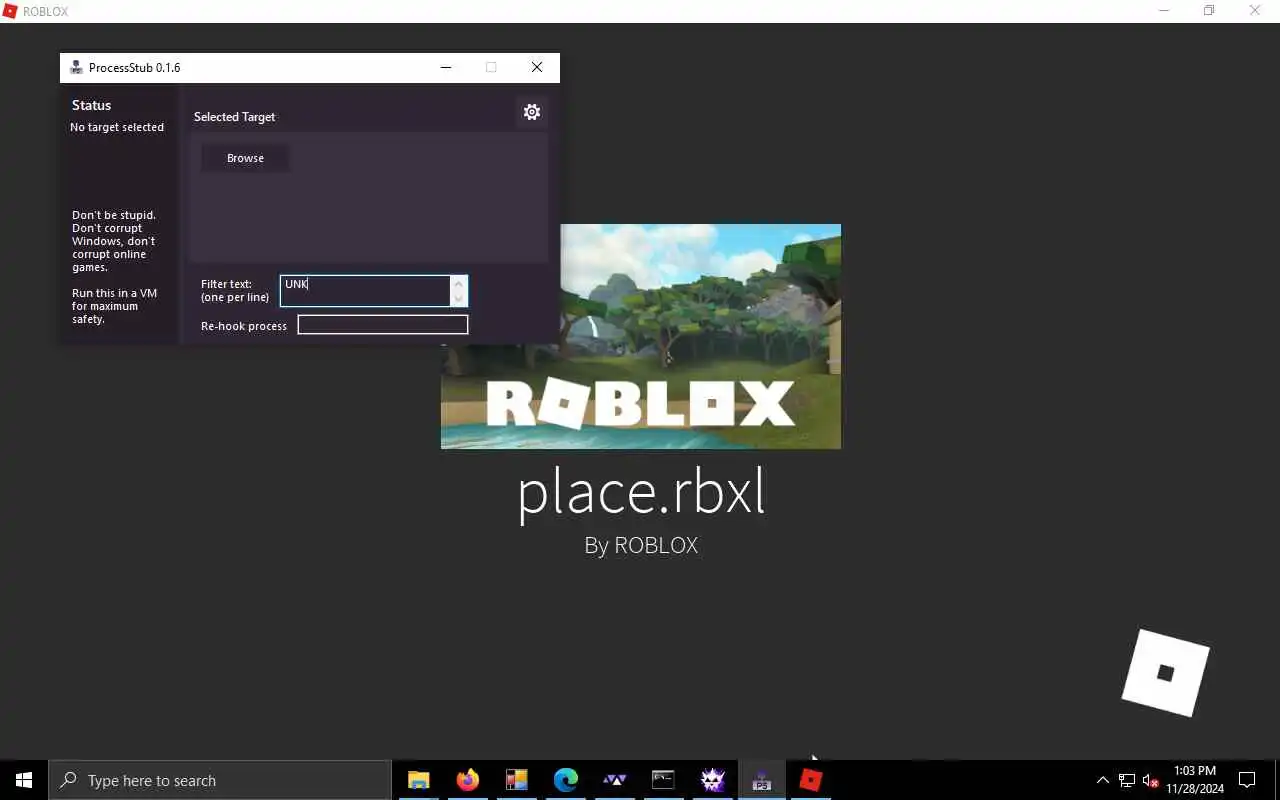The image size is (1280, 800).
Task: Open the Windows Start menu
Action: click(24, 780)
